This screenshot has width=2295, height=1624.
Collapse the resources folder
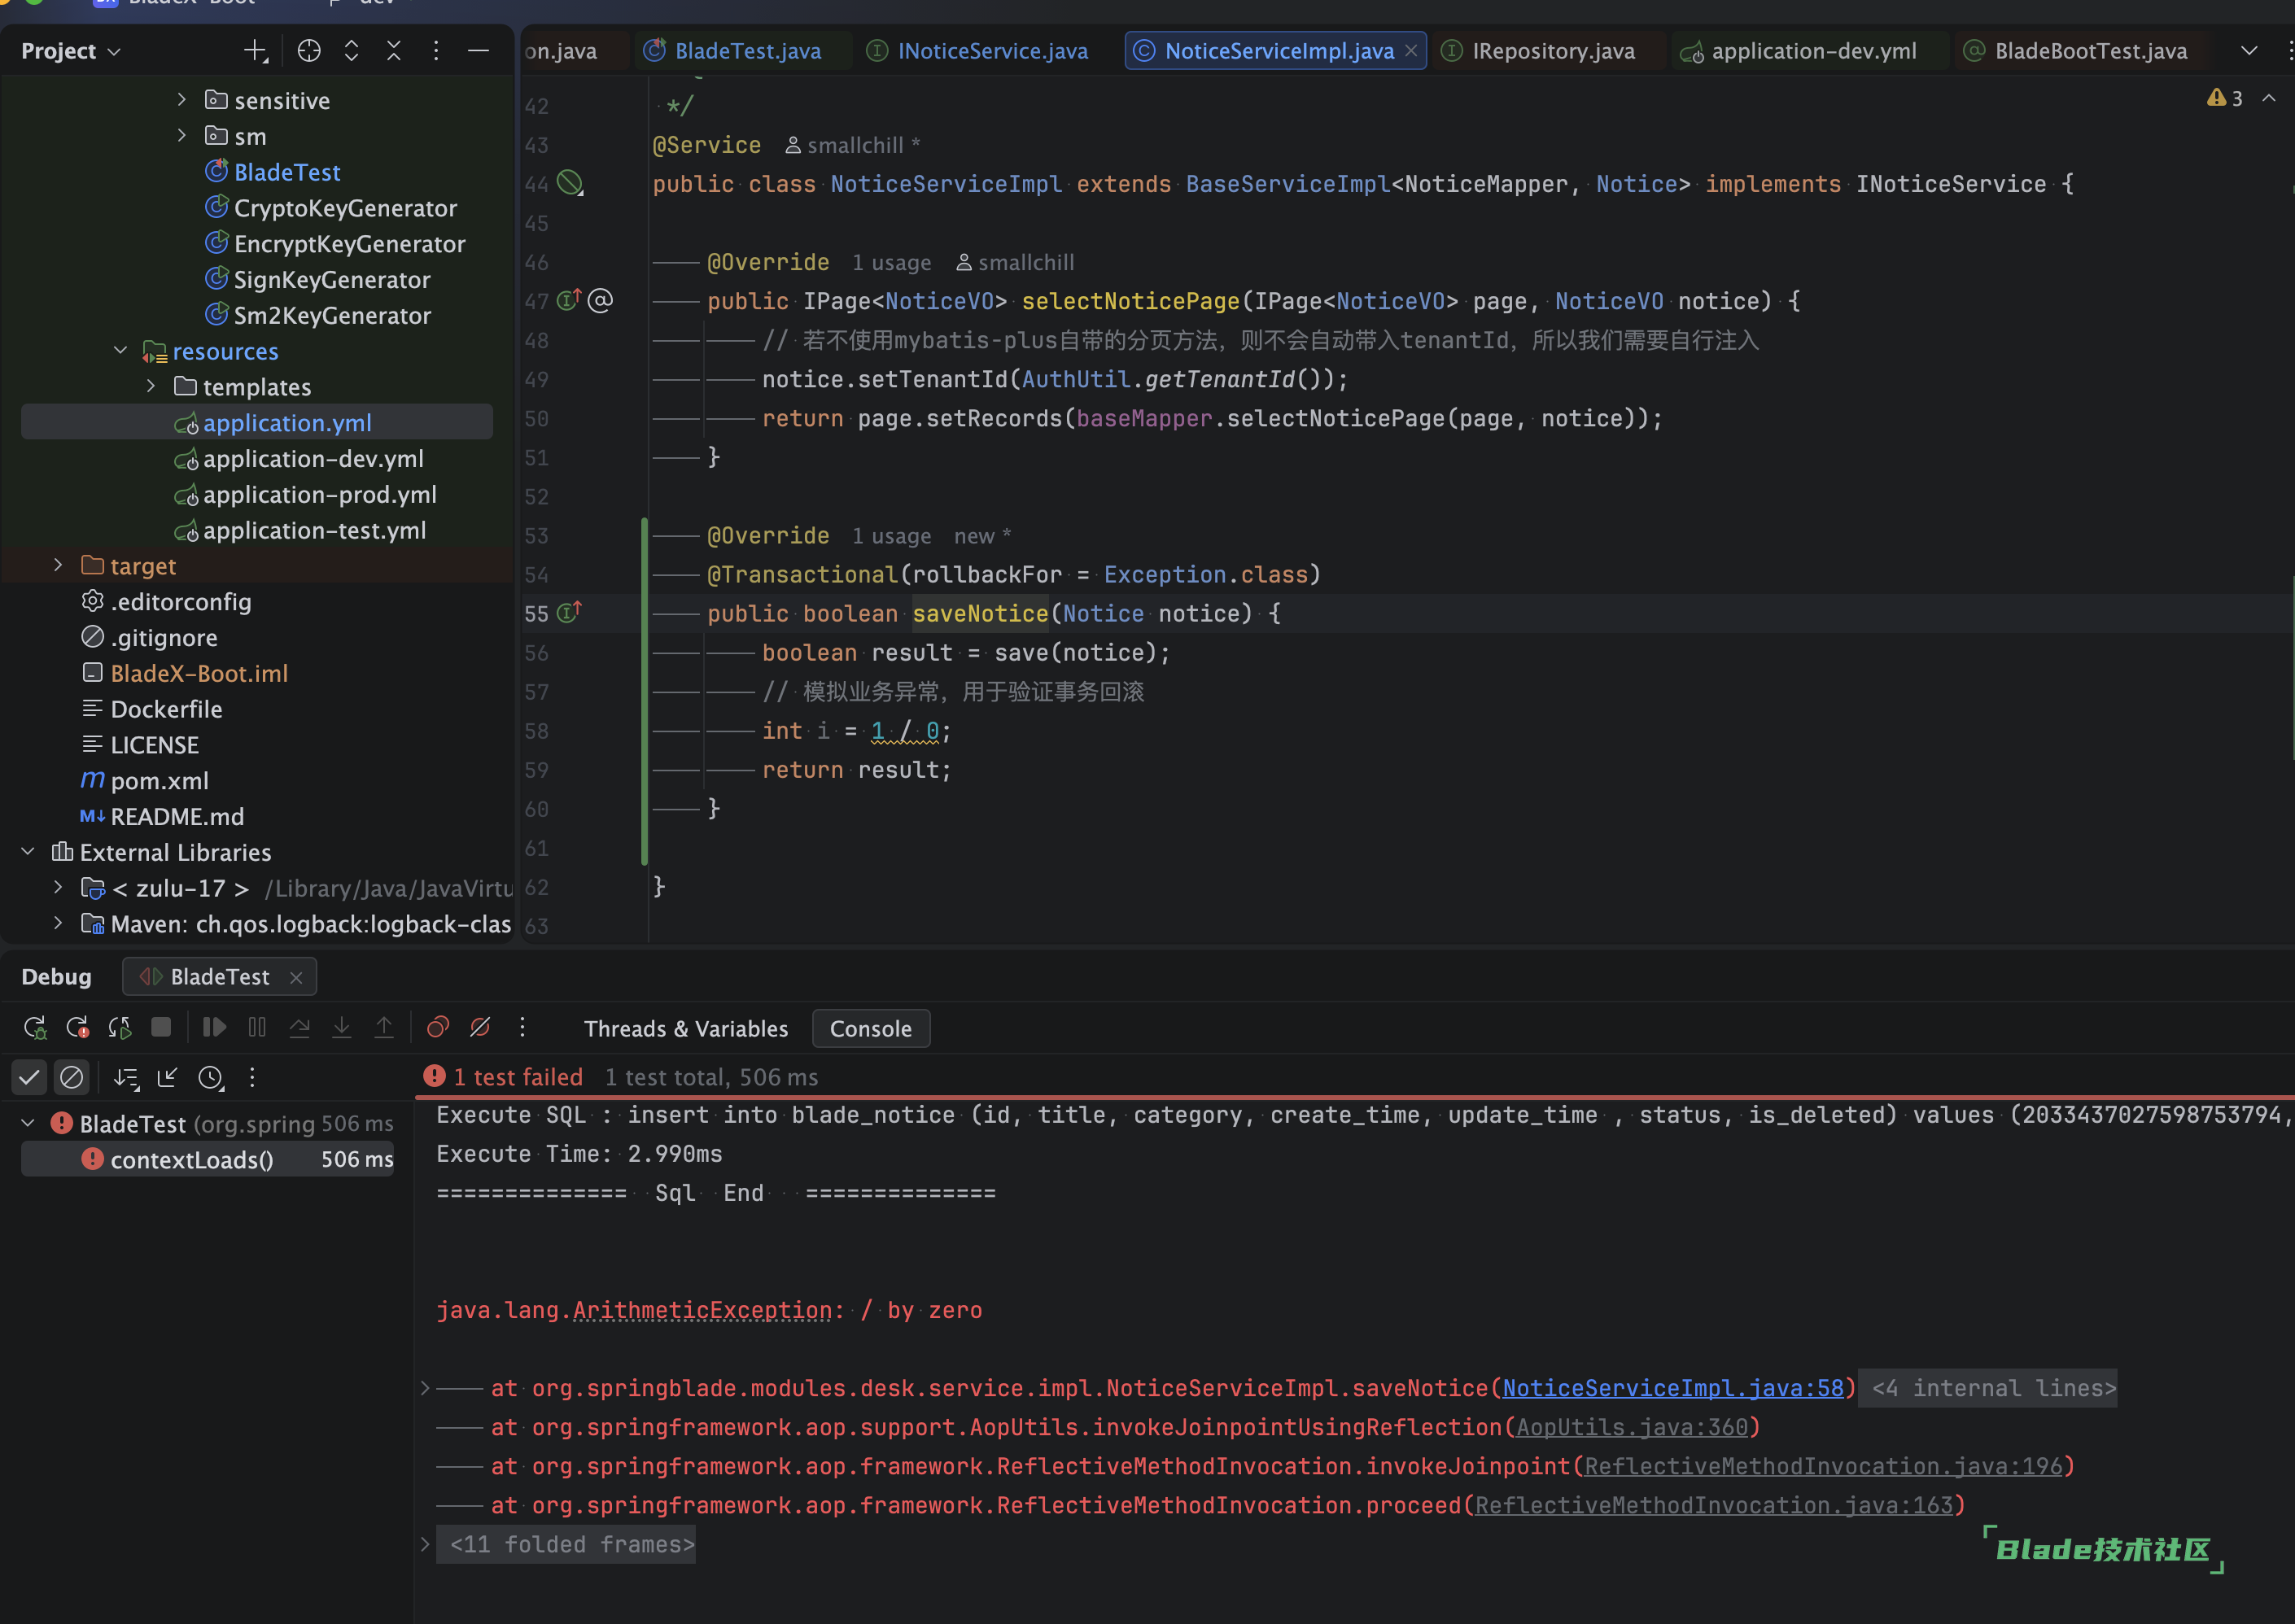120,351
